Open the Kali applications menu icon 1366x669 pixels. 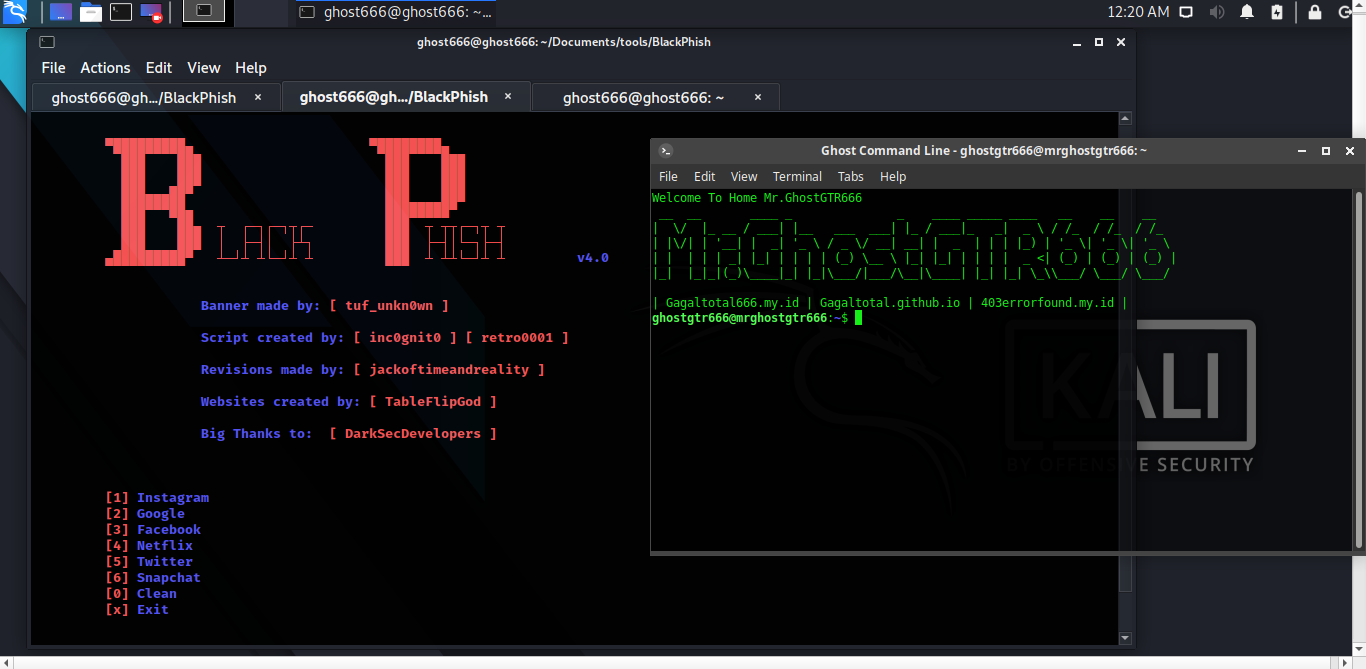click(14, 12)
